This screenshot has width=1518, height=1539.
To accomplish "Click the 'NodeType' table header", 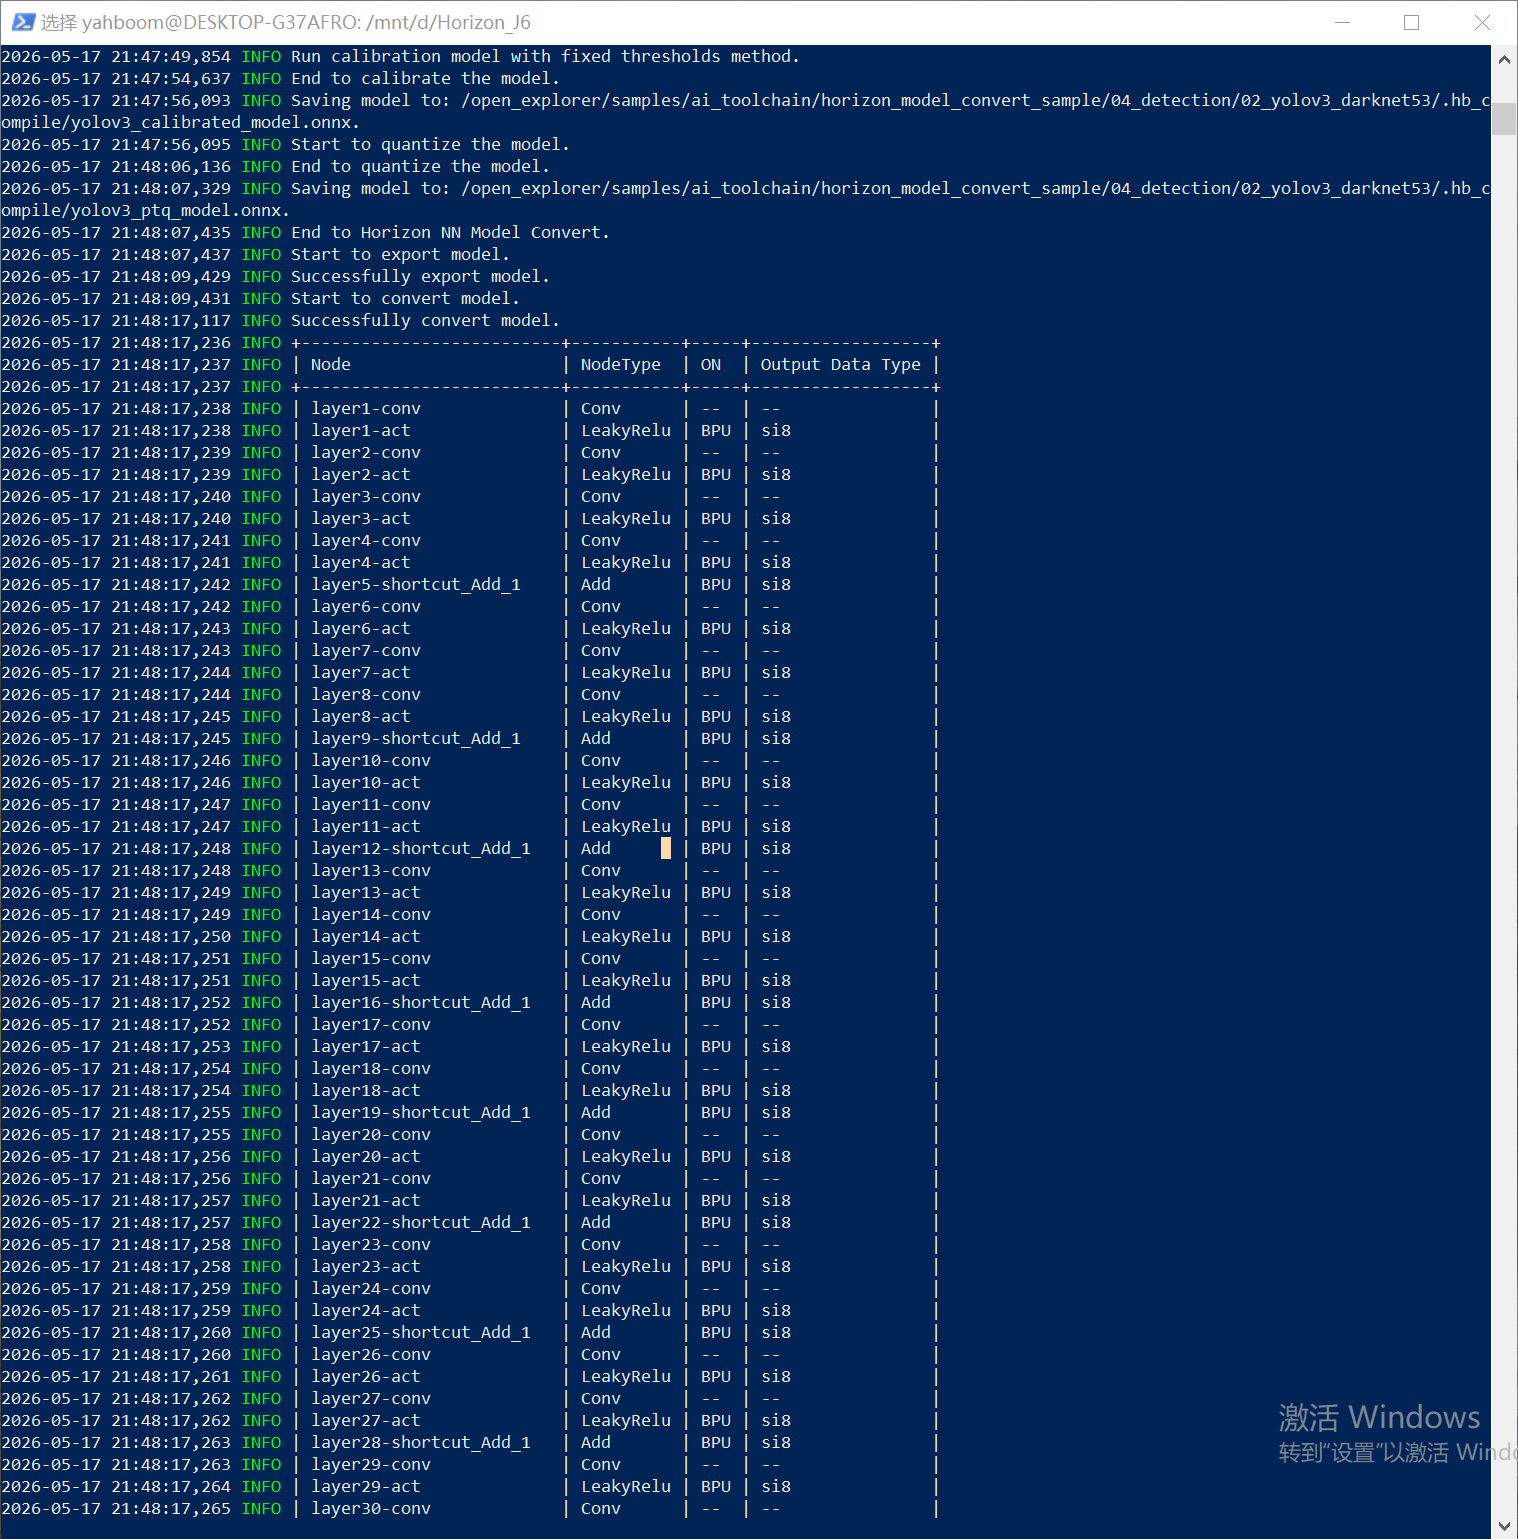I will [x=621, y=364].
